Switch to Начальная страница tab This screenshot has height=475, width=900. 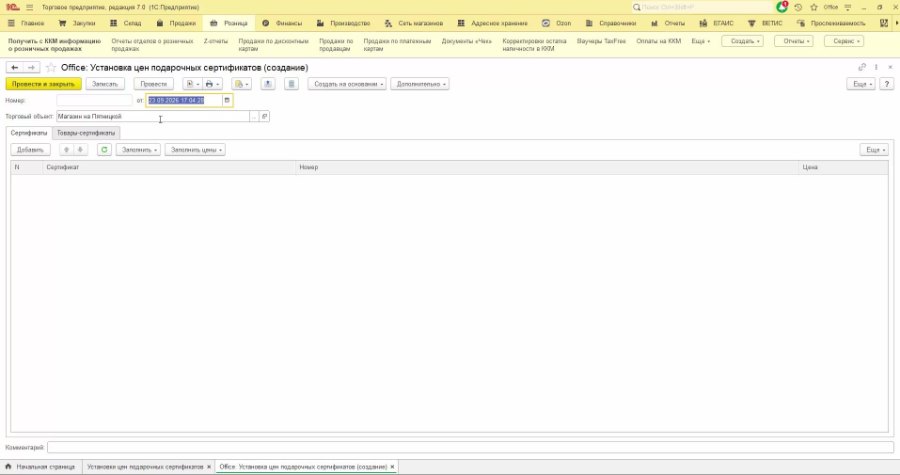[x=41, y=466]
